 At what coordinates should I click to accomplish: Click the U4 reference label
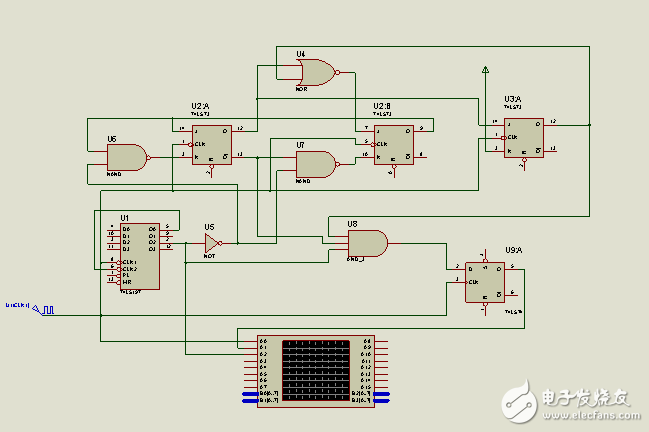tap(301, 53)
